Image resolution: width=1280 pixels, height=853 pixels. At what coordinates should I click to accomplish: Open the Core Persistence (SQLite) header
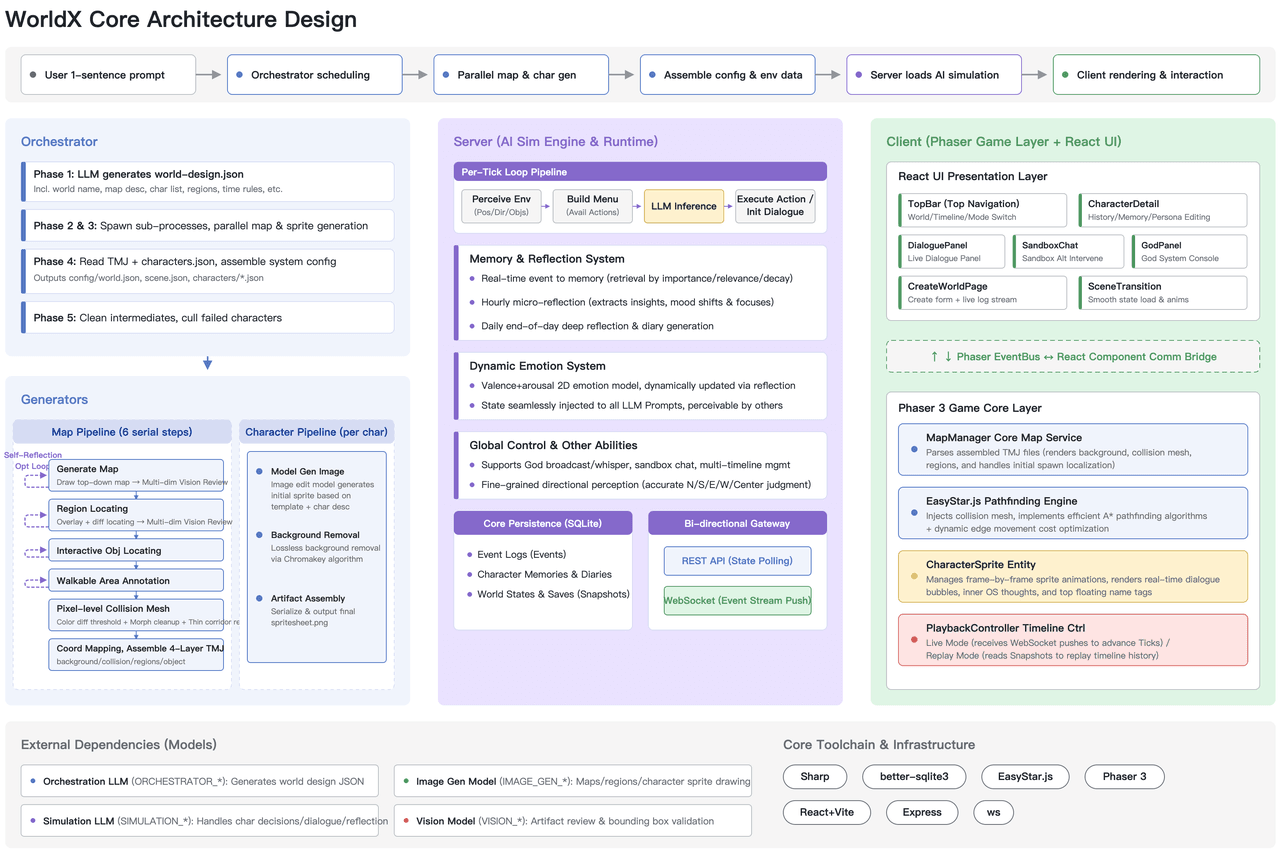click(543, 523)
